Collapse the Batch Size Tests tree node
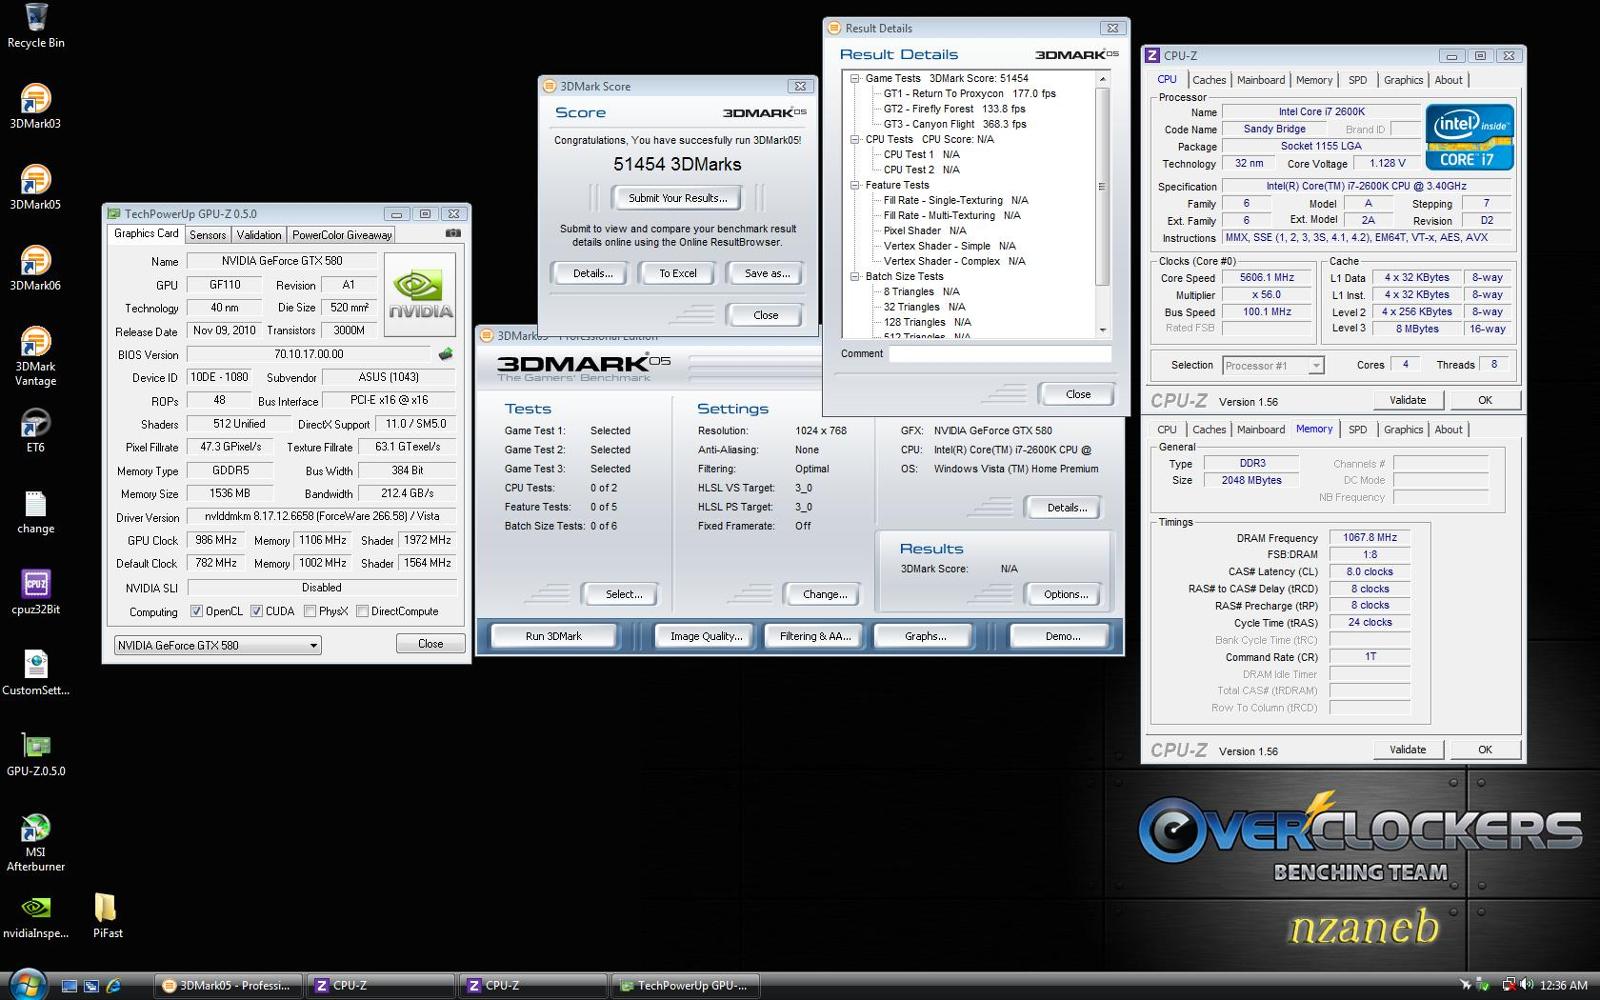The image size is (1600, 1000). coord(855,276)
